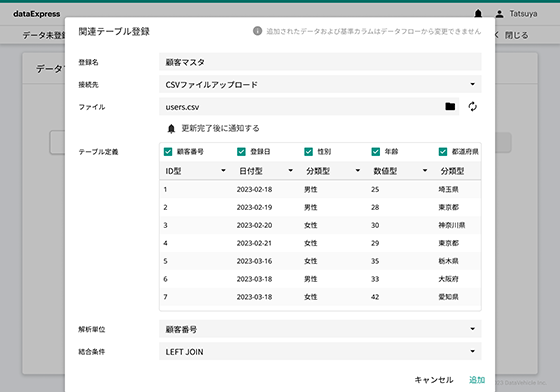Viewport: 560px width, 392px height.
Task: Click the テーブル定義 label
Action: [98, 152]
